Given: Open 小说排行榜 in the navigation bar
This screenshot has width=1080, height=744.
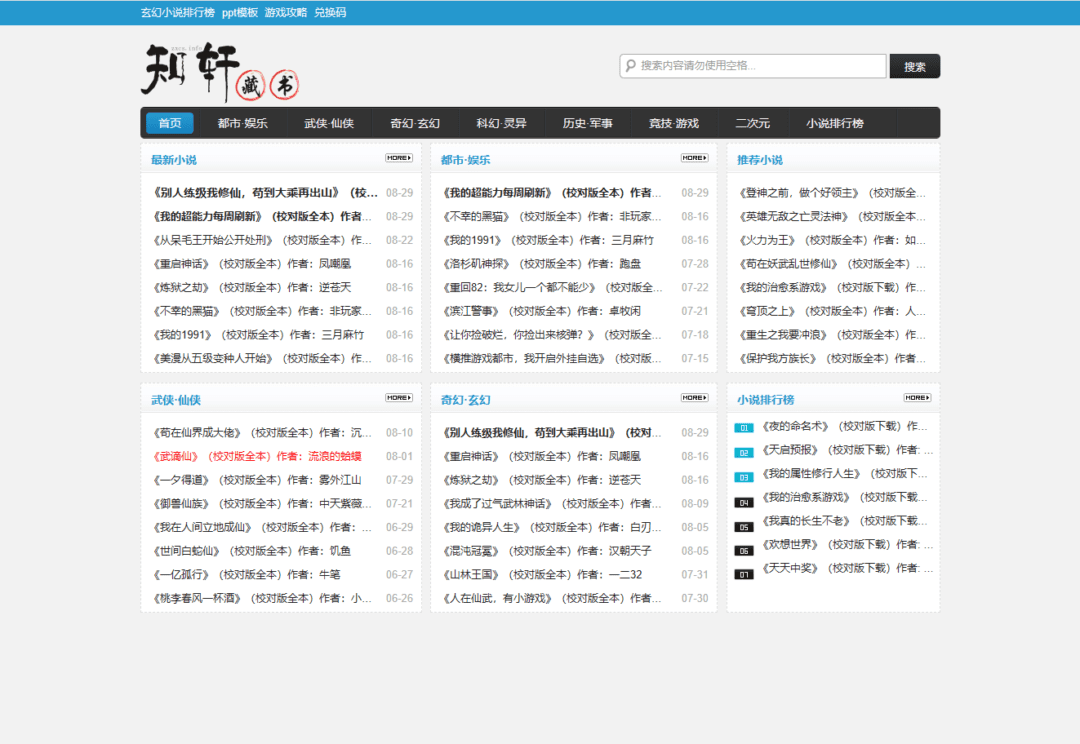Looking at the screenshot, I should click(x=834, y=123).
